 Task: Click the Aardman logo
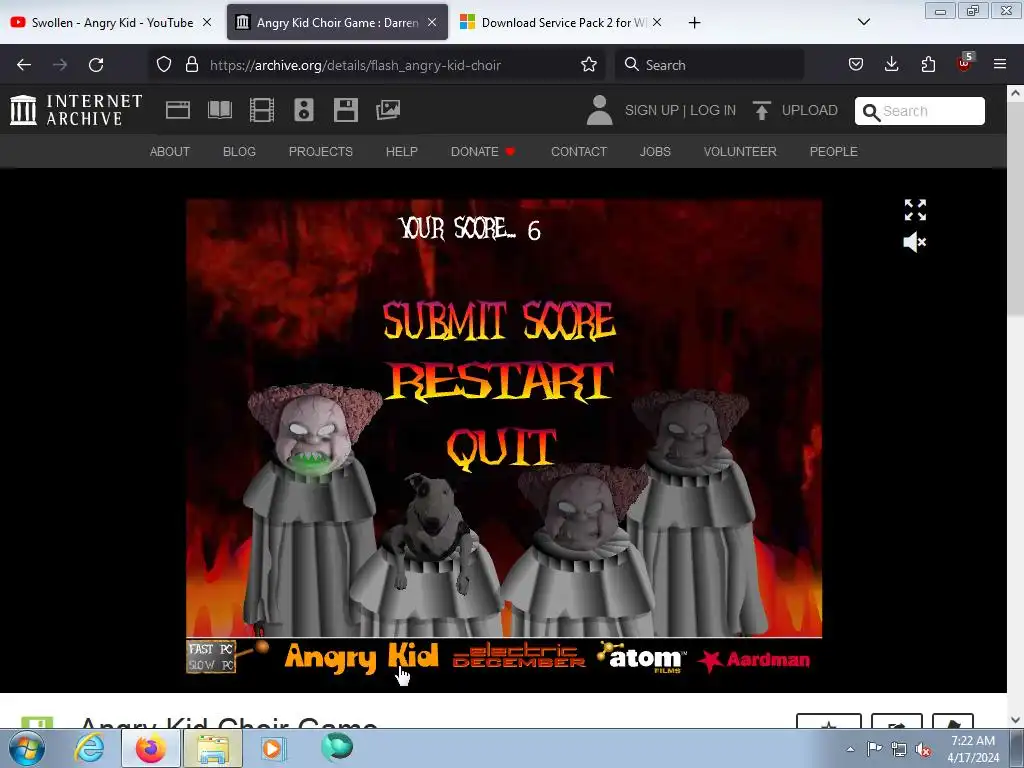click(754, 660)
